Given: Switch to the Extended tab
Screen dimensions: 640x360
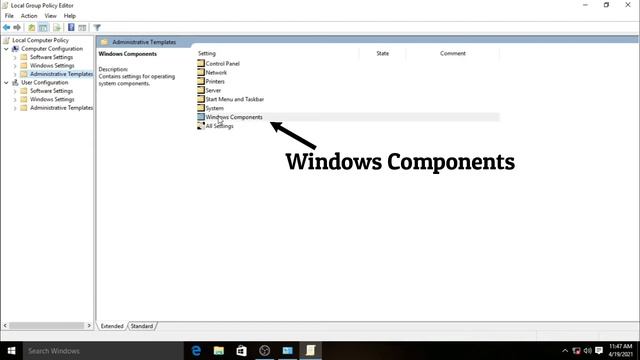Looking at the screenshot, I should (x=112, y=326).
